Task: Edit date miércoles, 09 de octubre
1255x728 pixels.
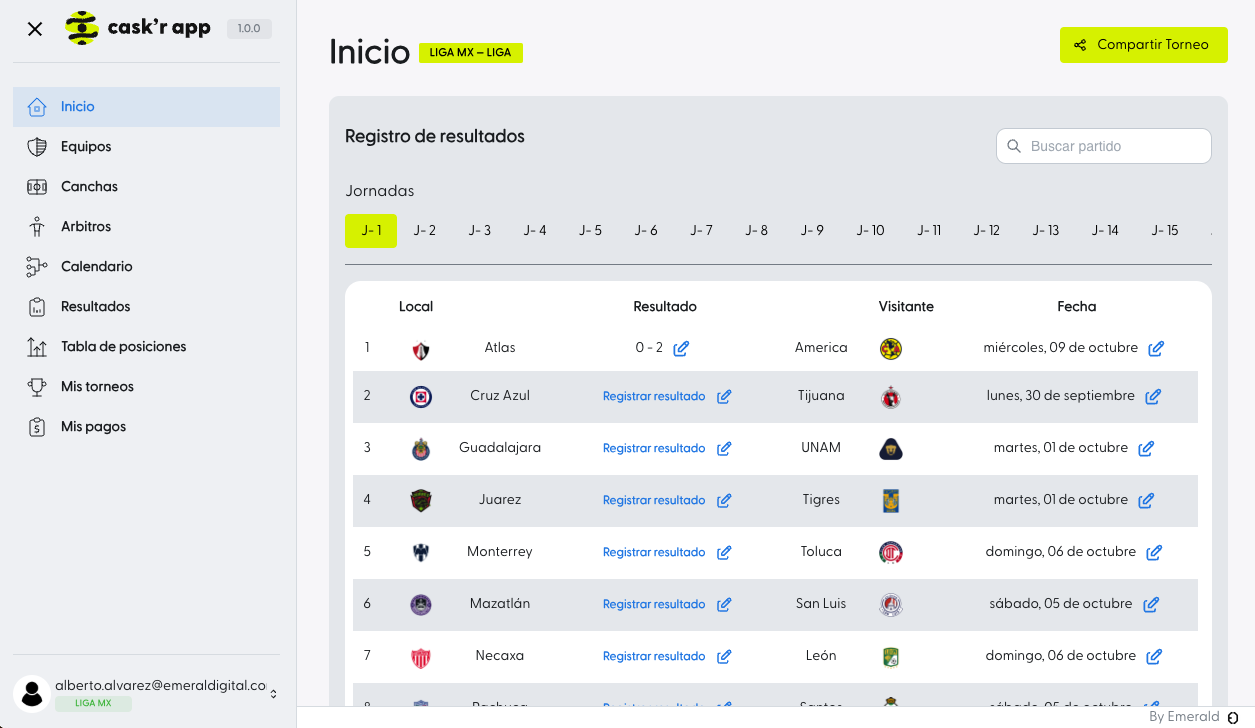Action: [1156, 349]
